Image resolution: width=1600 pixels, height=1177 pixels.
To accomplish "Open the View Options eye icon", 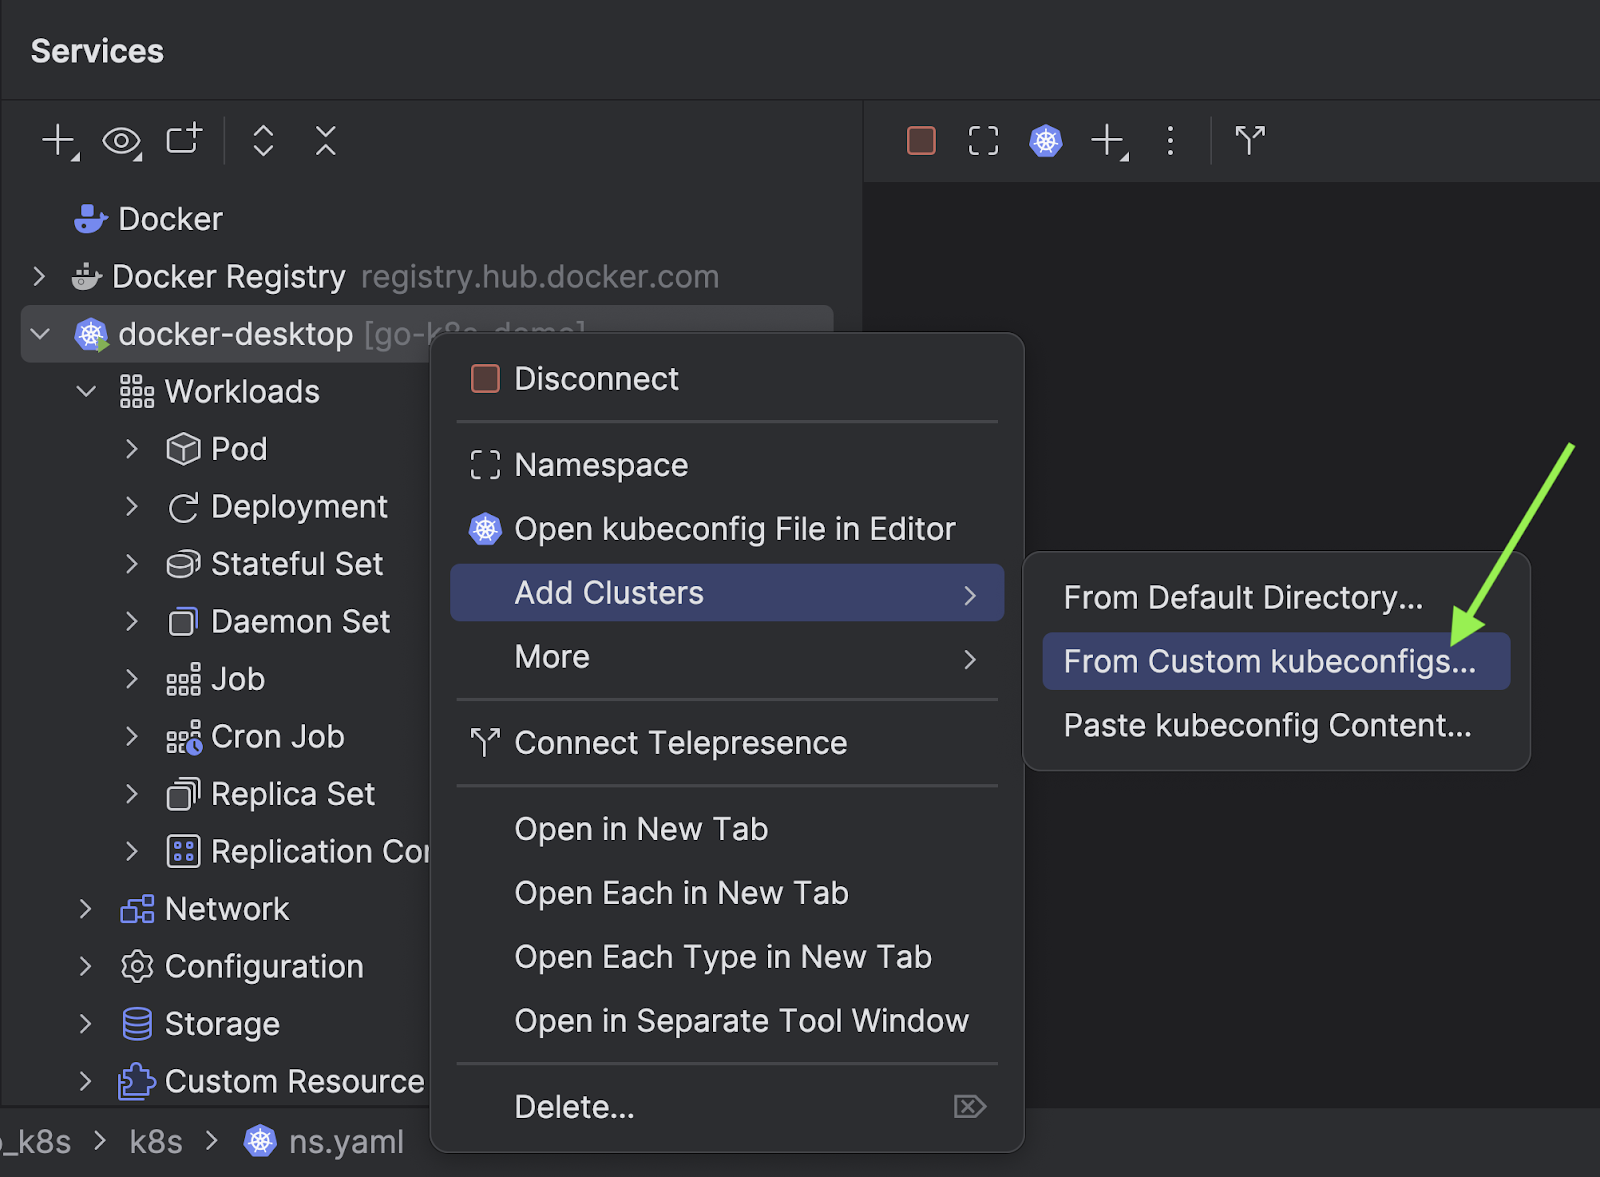I will [122, 141].
